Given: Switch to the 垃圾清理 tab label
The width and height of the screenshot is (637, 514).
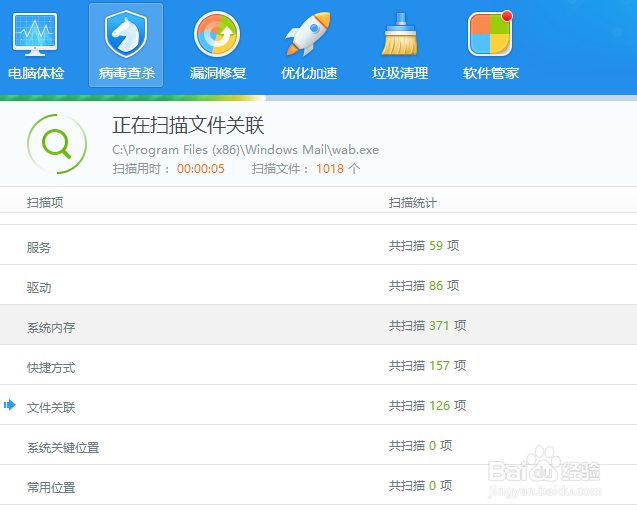Looking at the screenshot, I should 400,74.
